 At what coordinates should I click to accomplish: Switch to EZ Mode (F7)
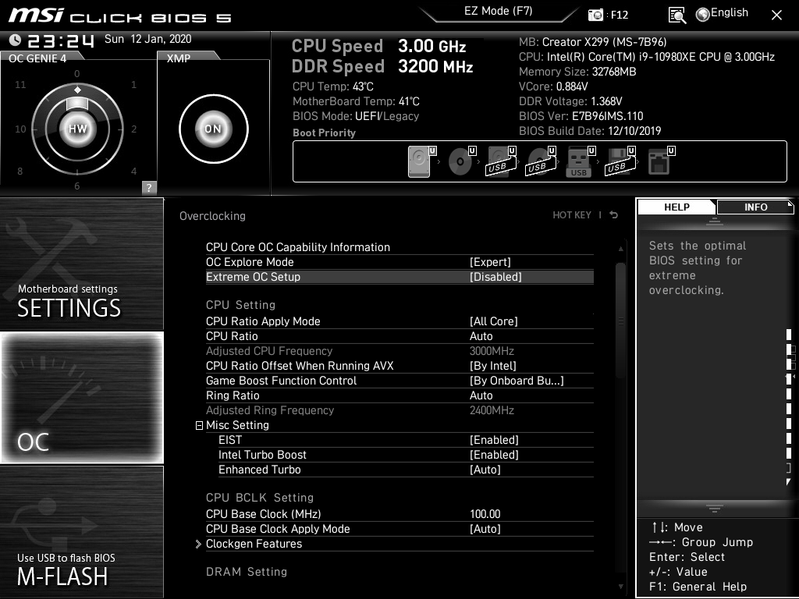[x=498, y=11]
